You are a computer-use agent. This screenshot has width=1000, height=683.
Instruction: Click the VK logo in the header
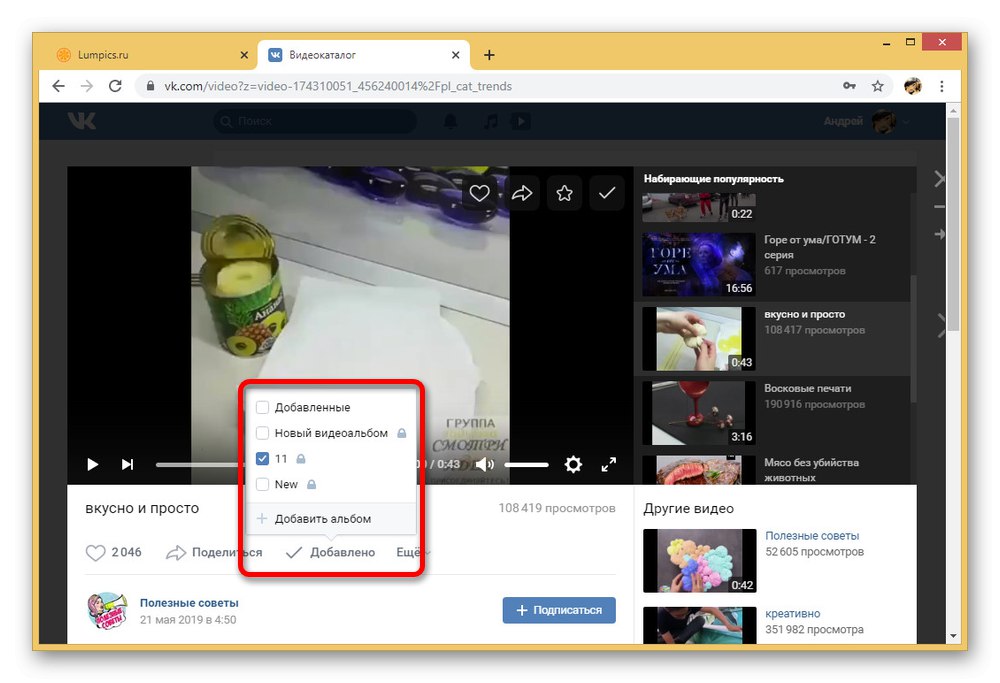[x=82, y=121]
